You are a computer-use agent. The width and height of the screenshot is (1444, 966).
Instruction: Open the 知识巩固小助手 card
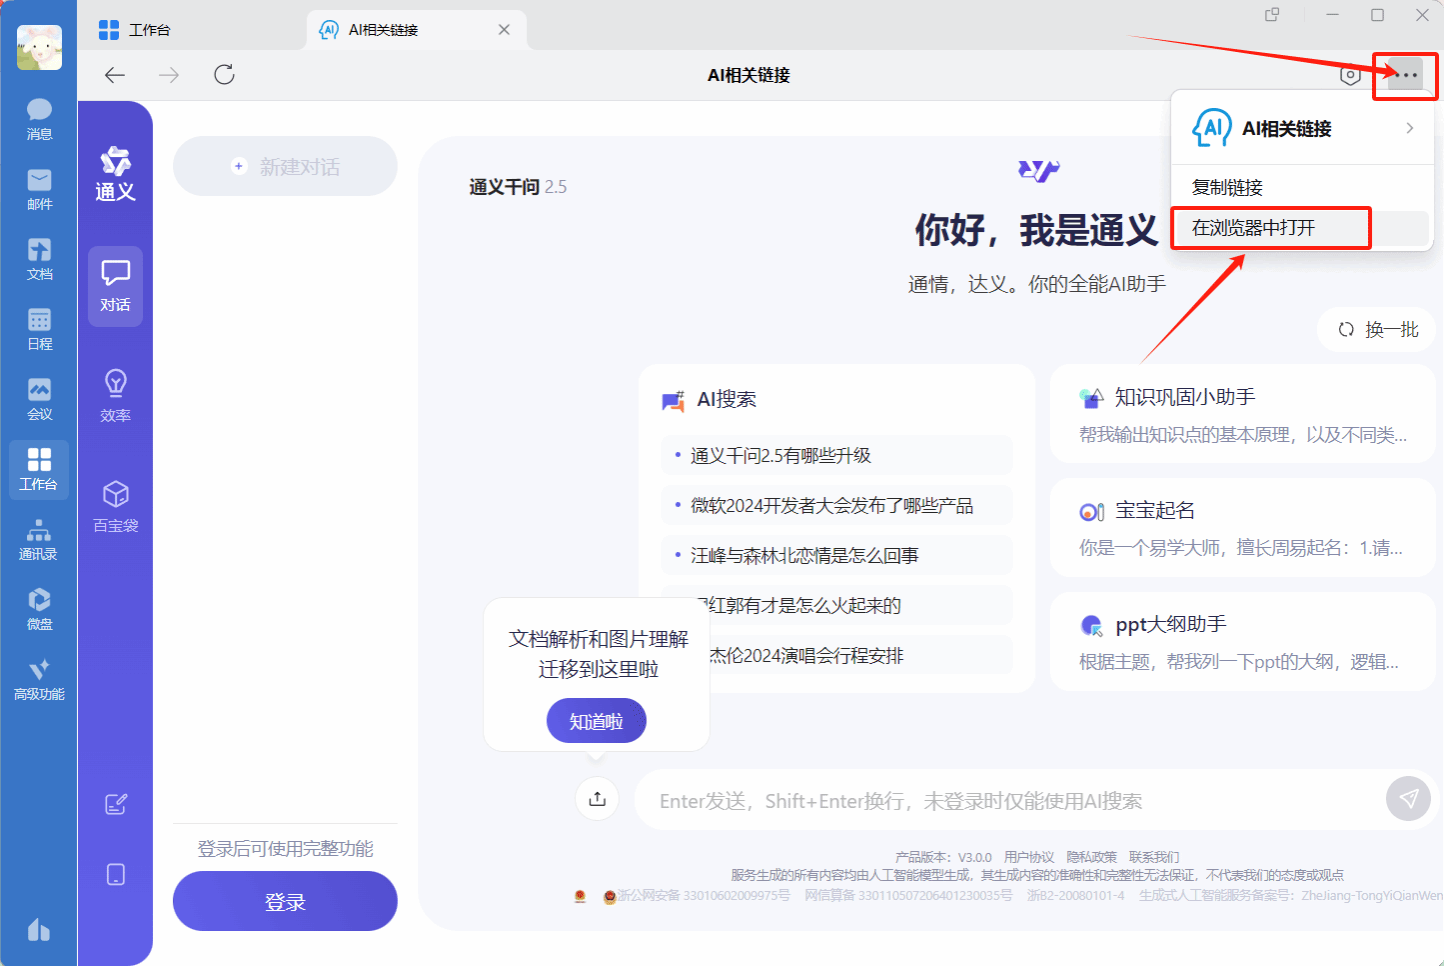tap(1243, 415)
